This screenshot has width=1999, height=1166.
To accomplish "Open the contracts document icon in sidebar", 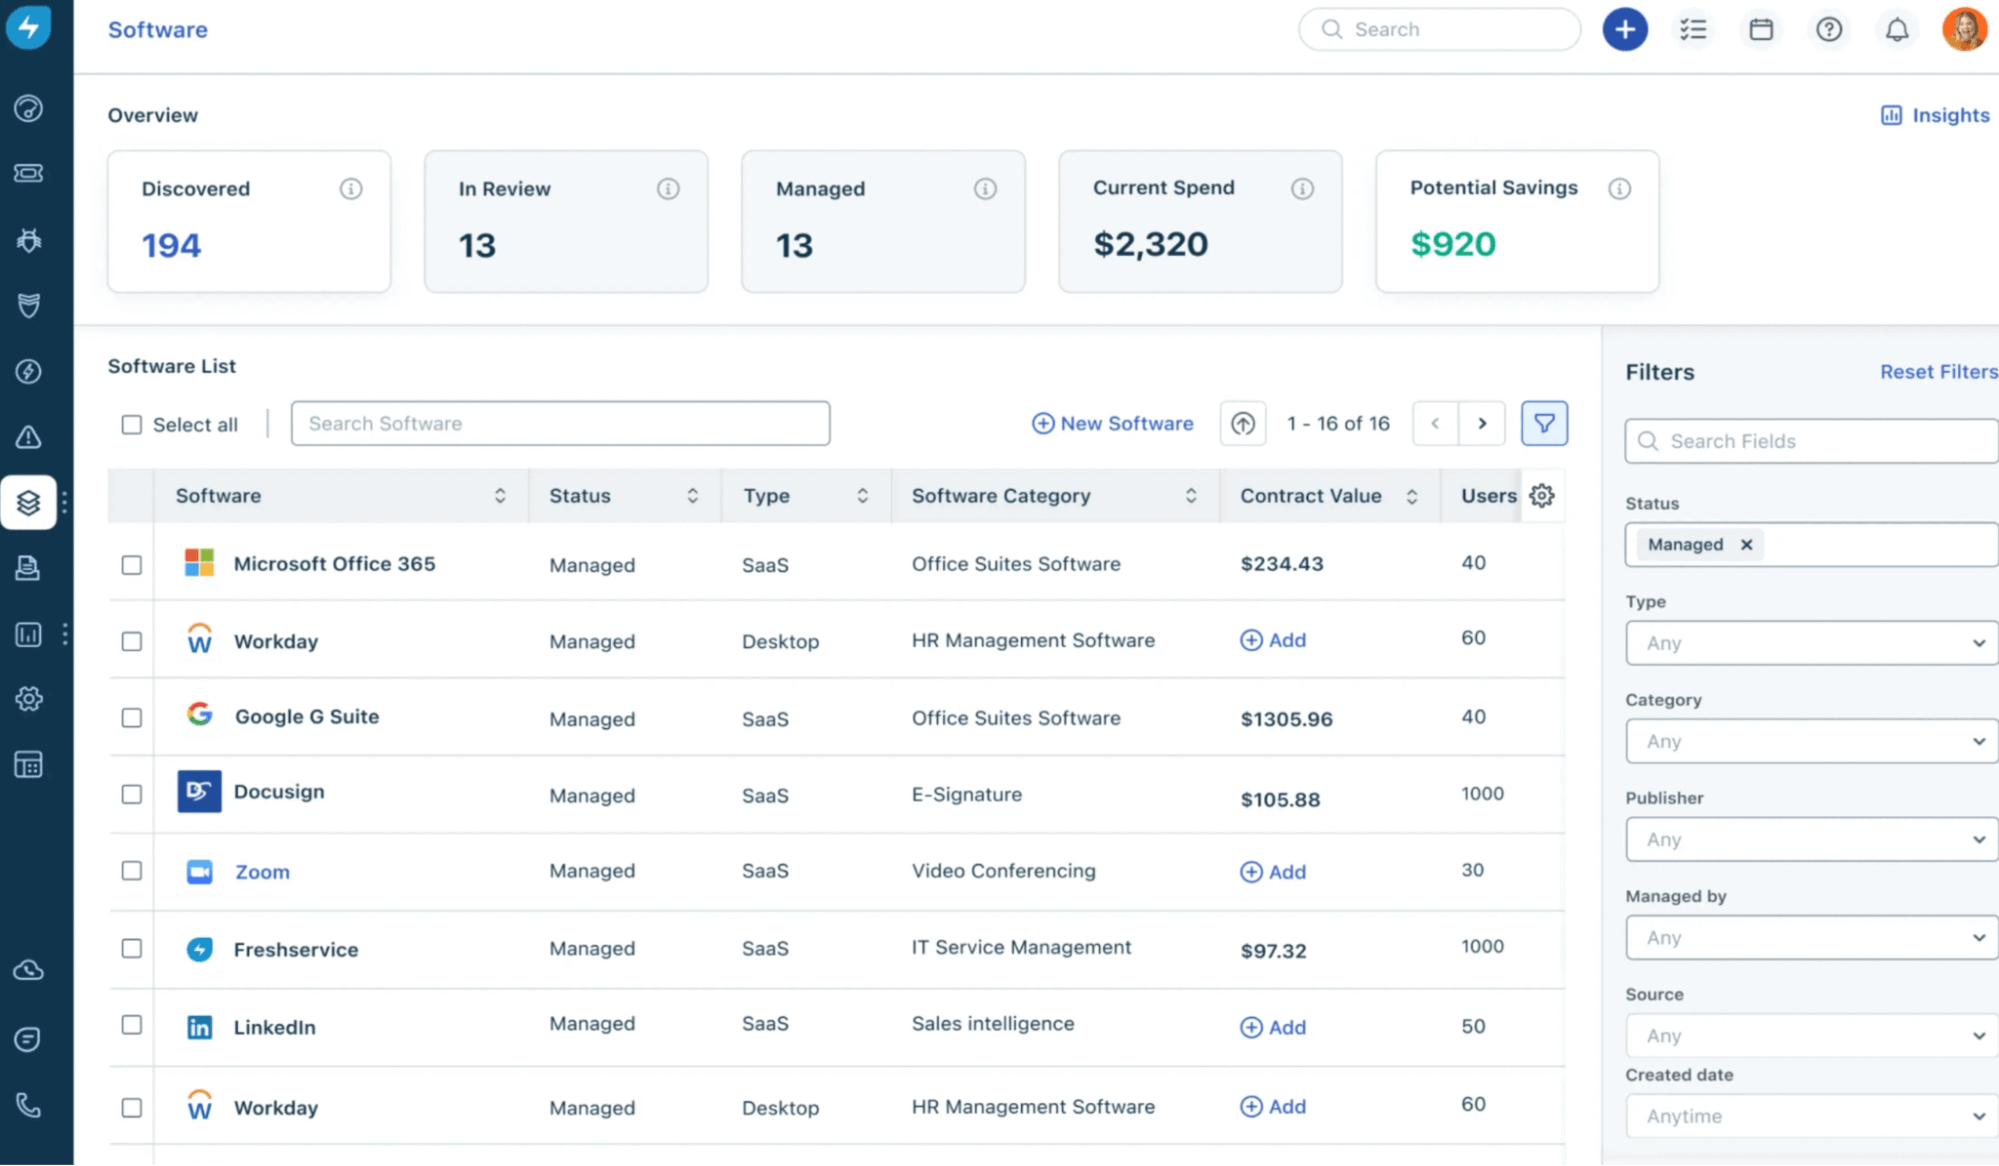I will pyautogui.click(x=28, y=568).
